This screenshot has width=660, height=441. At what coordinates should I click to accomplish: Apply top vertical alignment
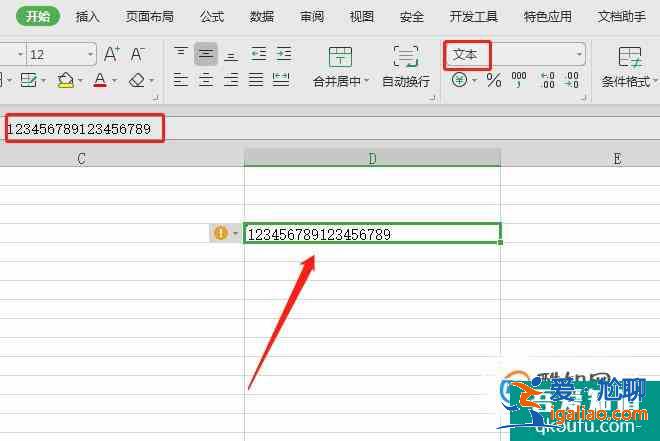181,52
